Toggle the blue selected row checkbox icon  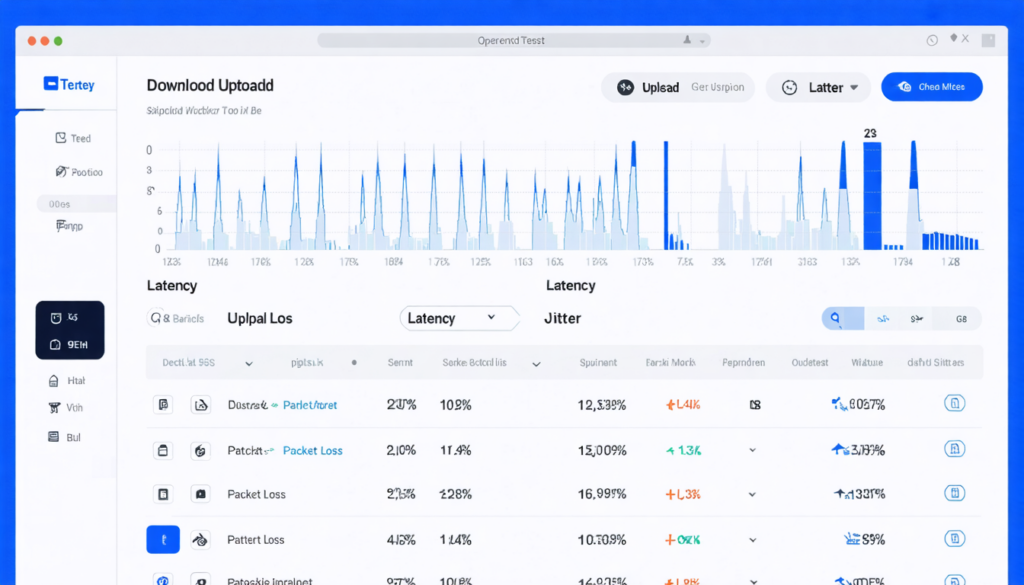(163, 539)
